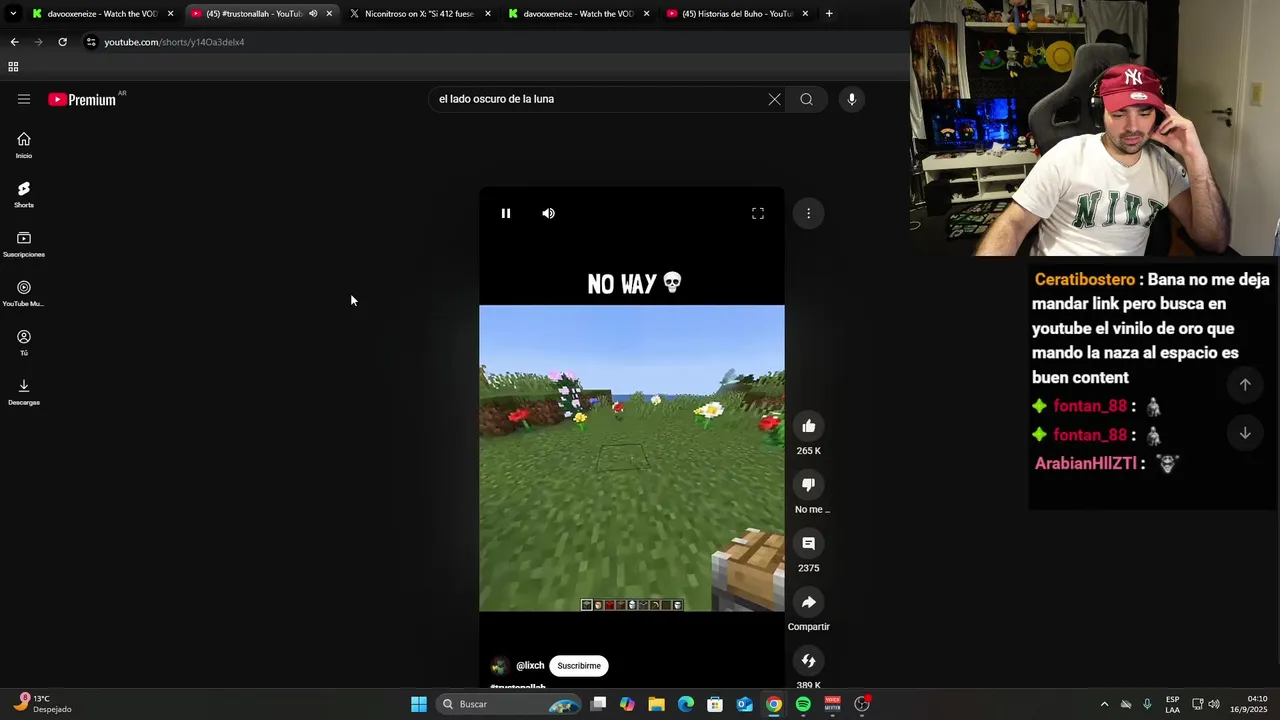Enter fullscreen for the Short

pyautogui.click(x=758, y=213)
